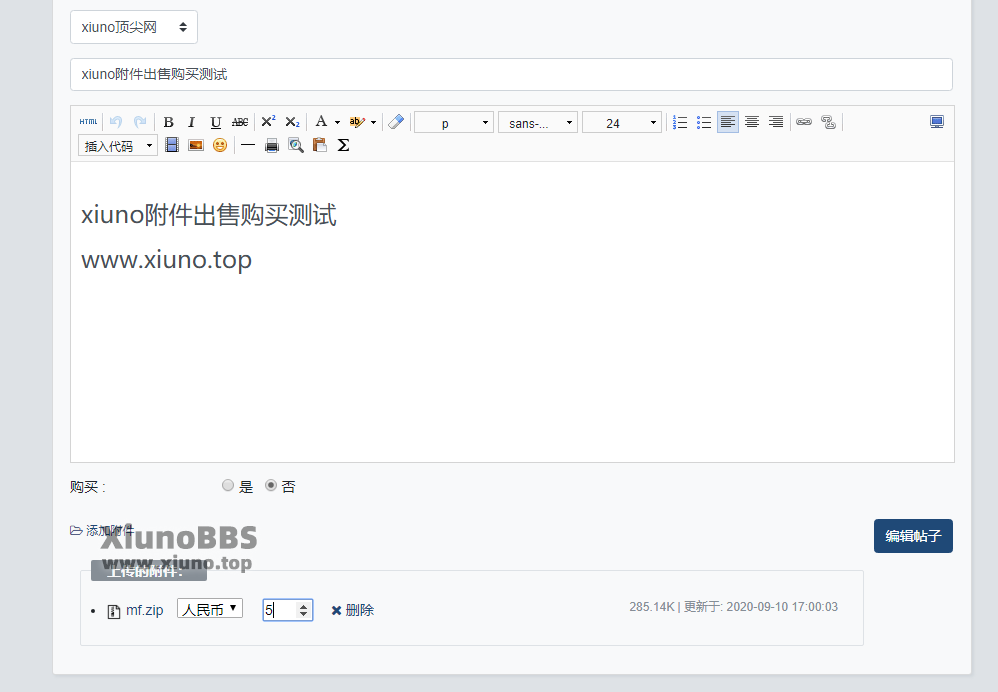Toggle underline formatting
The width and height of the screenshot is (998, 692).
click(216, 122)
